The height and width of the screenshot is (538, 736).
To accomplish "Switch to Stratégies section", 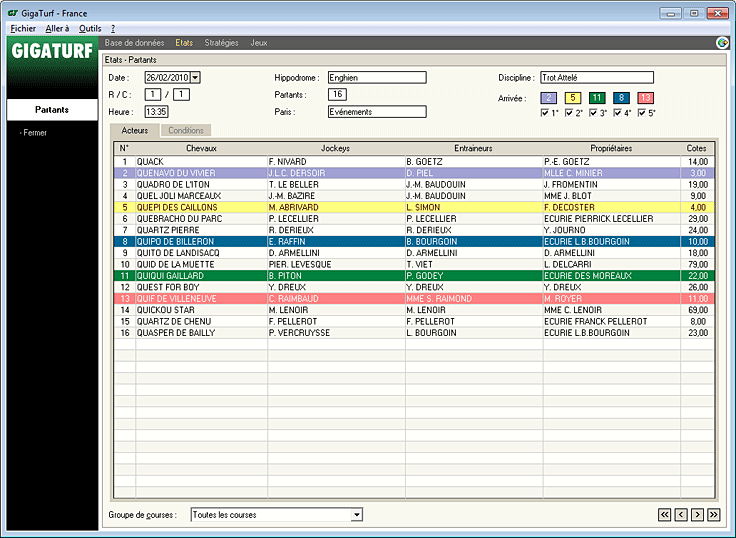I will (x=222, y=43).
